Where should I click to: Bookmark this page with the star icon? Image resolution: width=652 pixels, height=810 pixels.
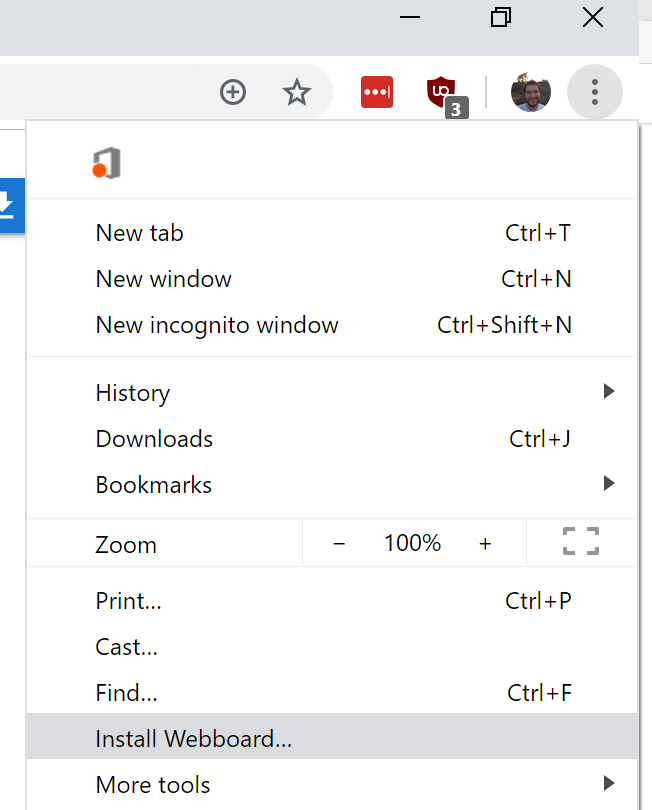pos(296,91)
